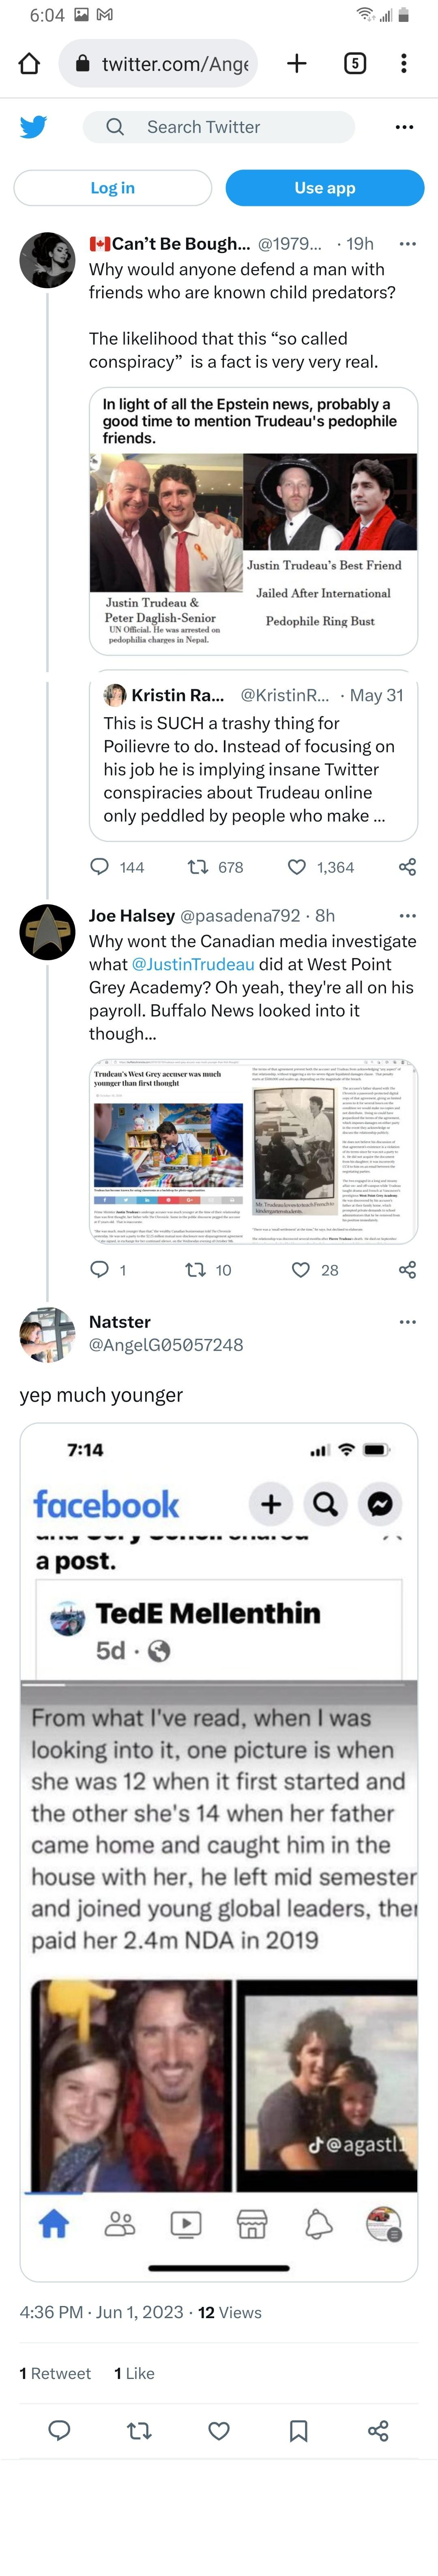This screenshot has width=438, height=2576.
Task: Bookmark Natster's tweet
Action: [x=298, y=2431]
